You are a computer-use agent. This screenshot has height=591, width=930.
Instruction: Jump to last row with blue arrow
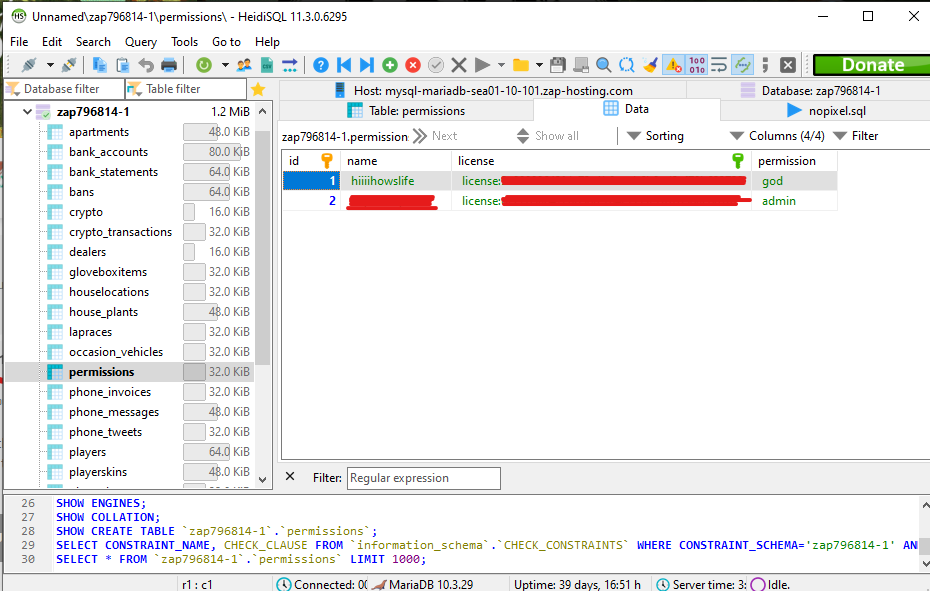tap(367, 65)
